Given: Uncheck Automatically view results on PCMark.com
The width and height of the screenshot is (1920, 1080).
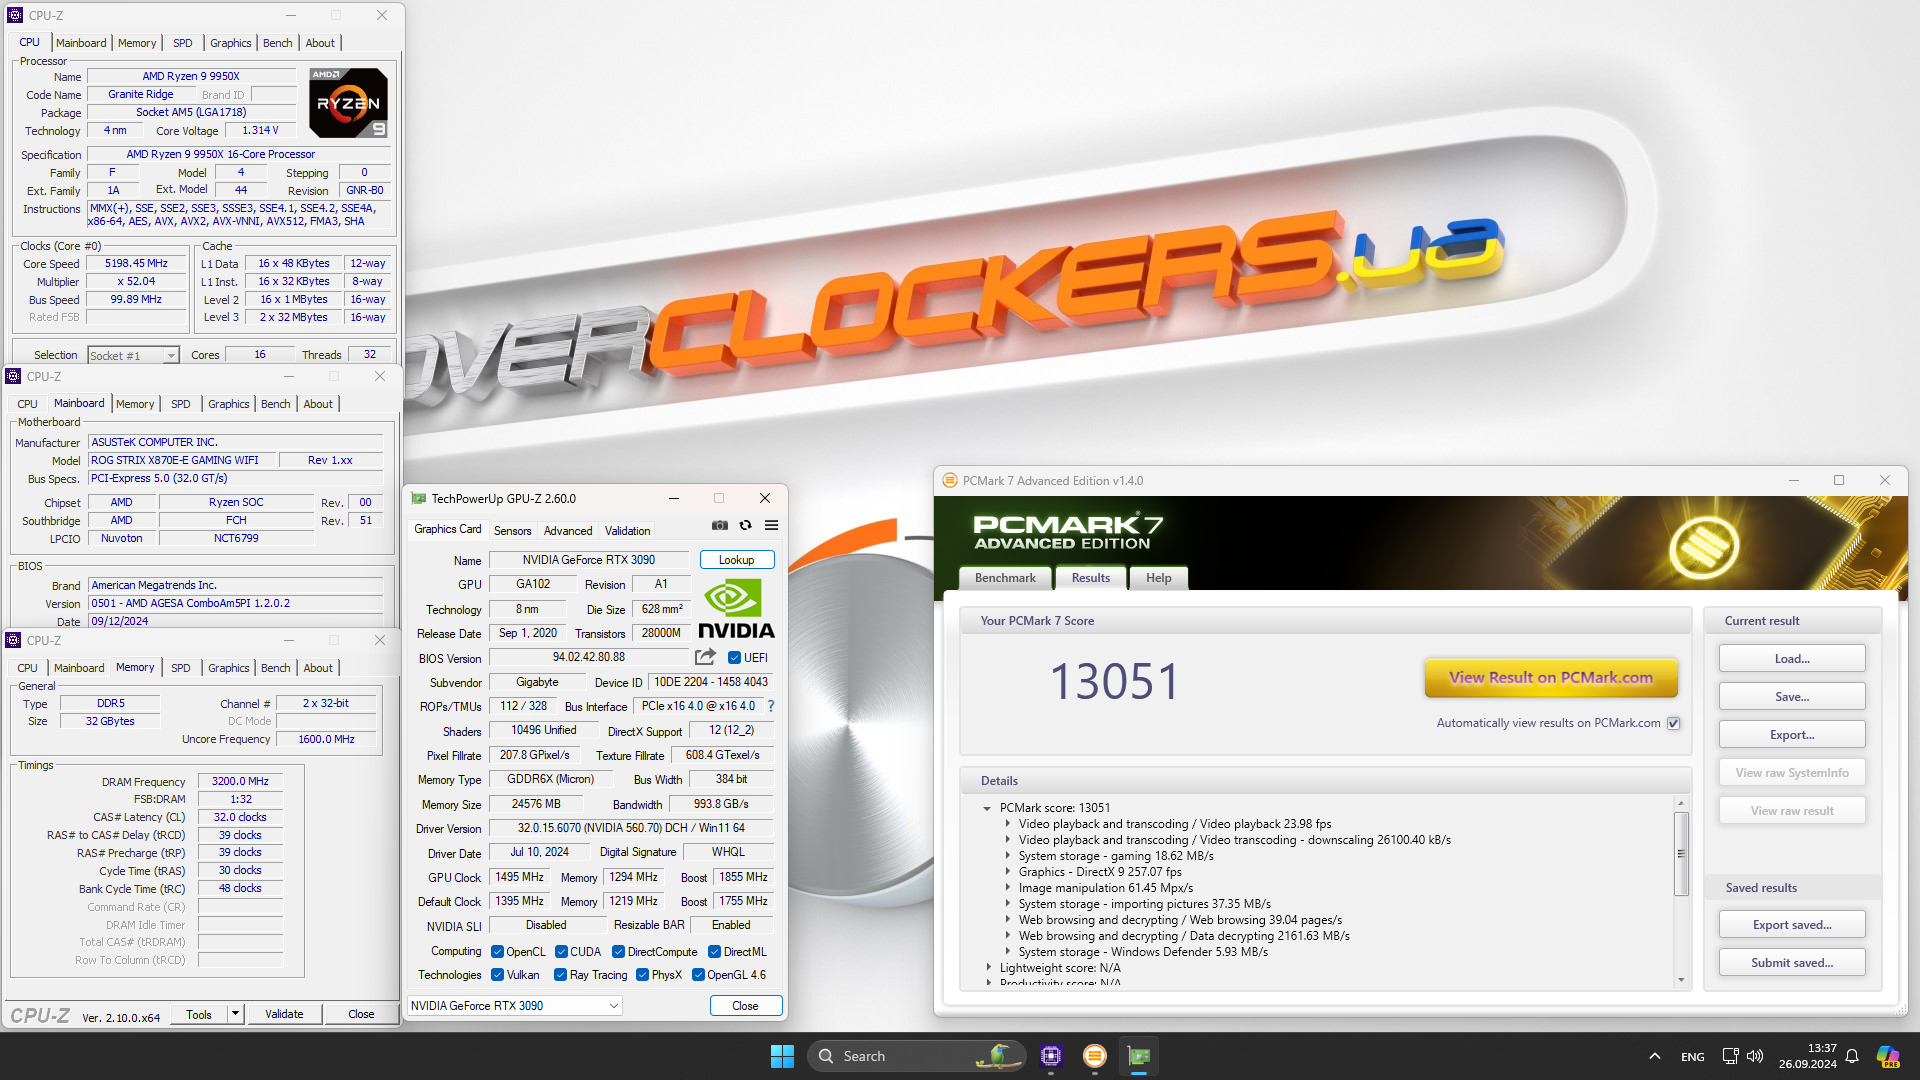Looking at the screenshot, I should 1673,724.
